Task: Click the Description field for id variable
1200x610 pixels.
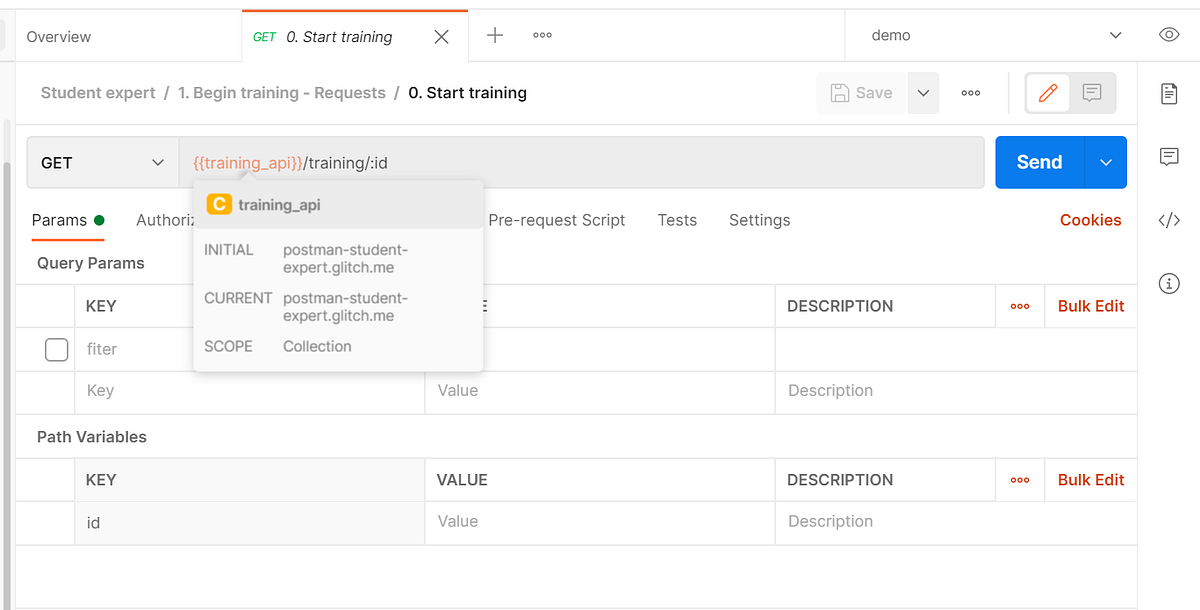Action: pos(956,522)
